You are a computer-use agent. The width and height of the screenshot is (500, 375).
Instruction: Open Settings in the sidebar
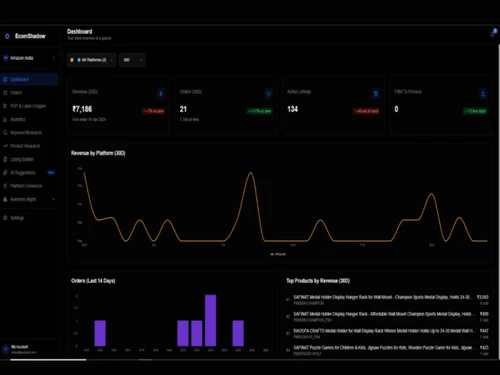click(29, 218)
